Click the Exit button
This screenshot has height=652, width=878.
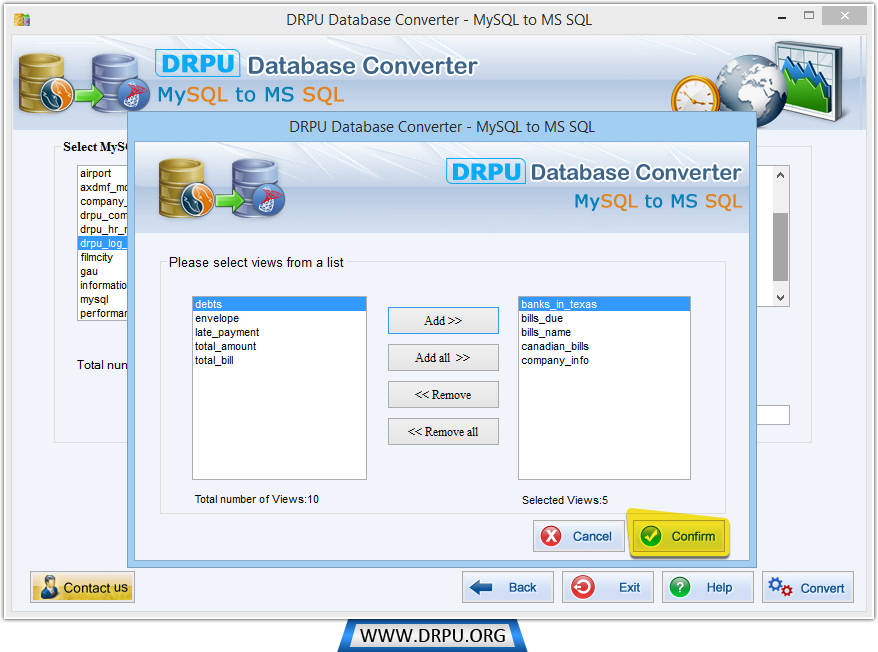click(608, 587)
